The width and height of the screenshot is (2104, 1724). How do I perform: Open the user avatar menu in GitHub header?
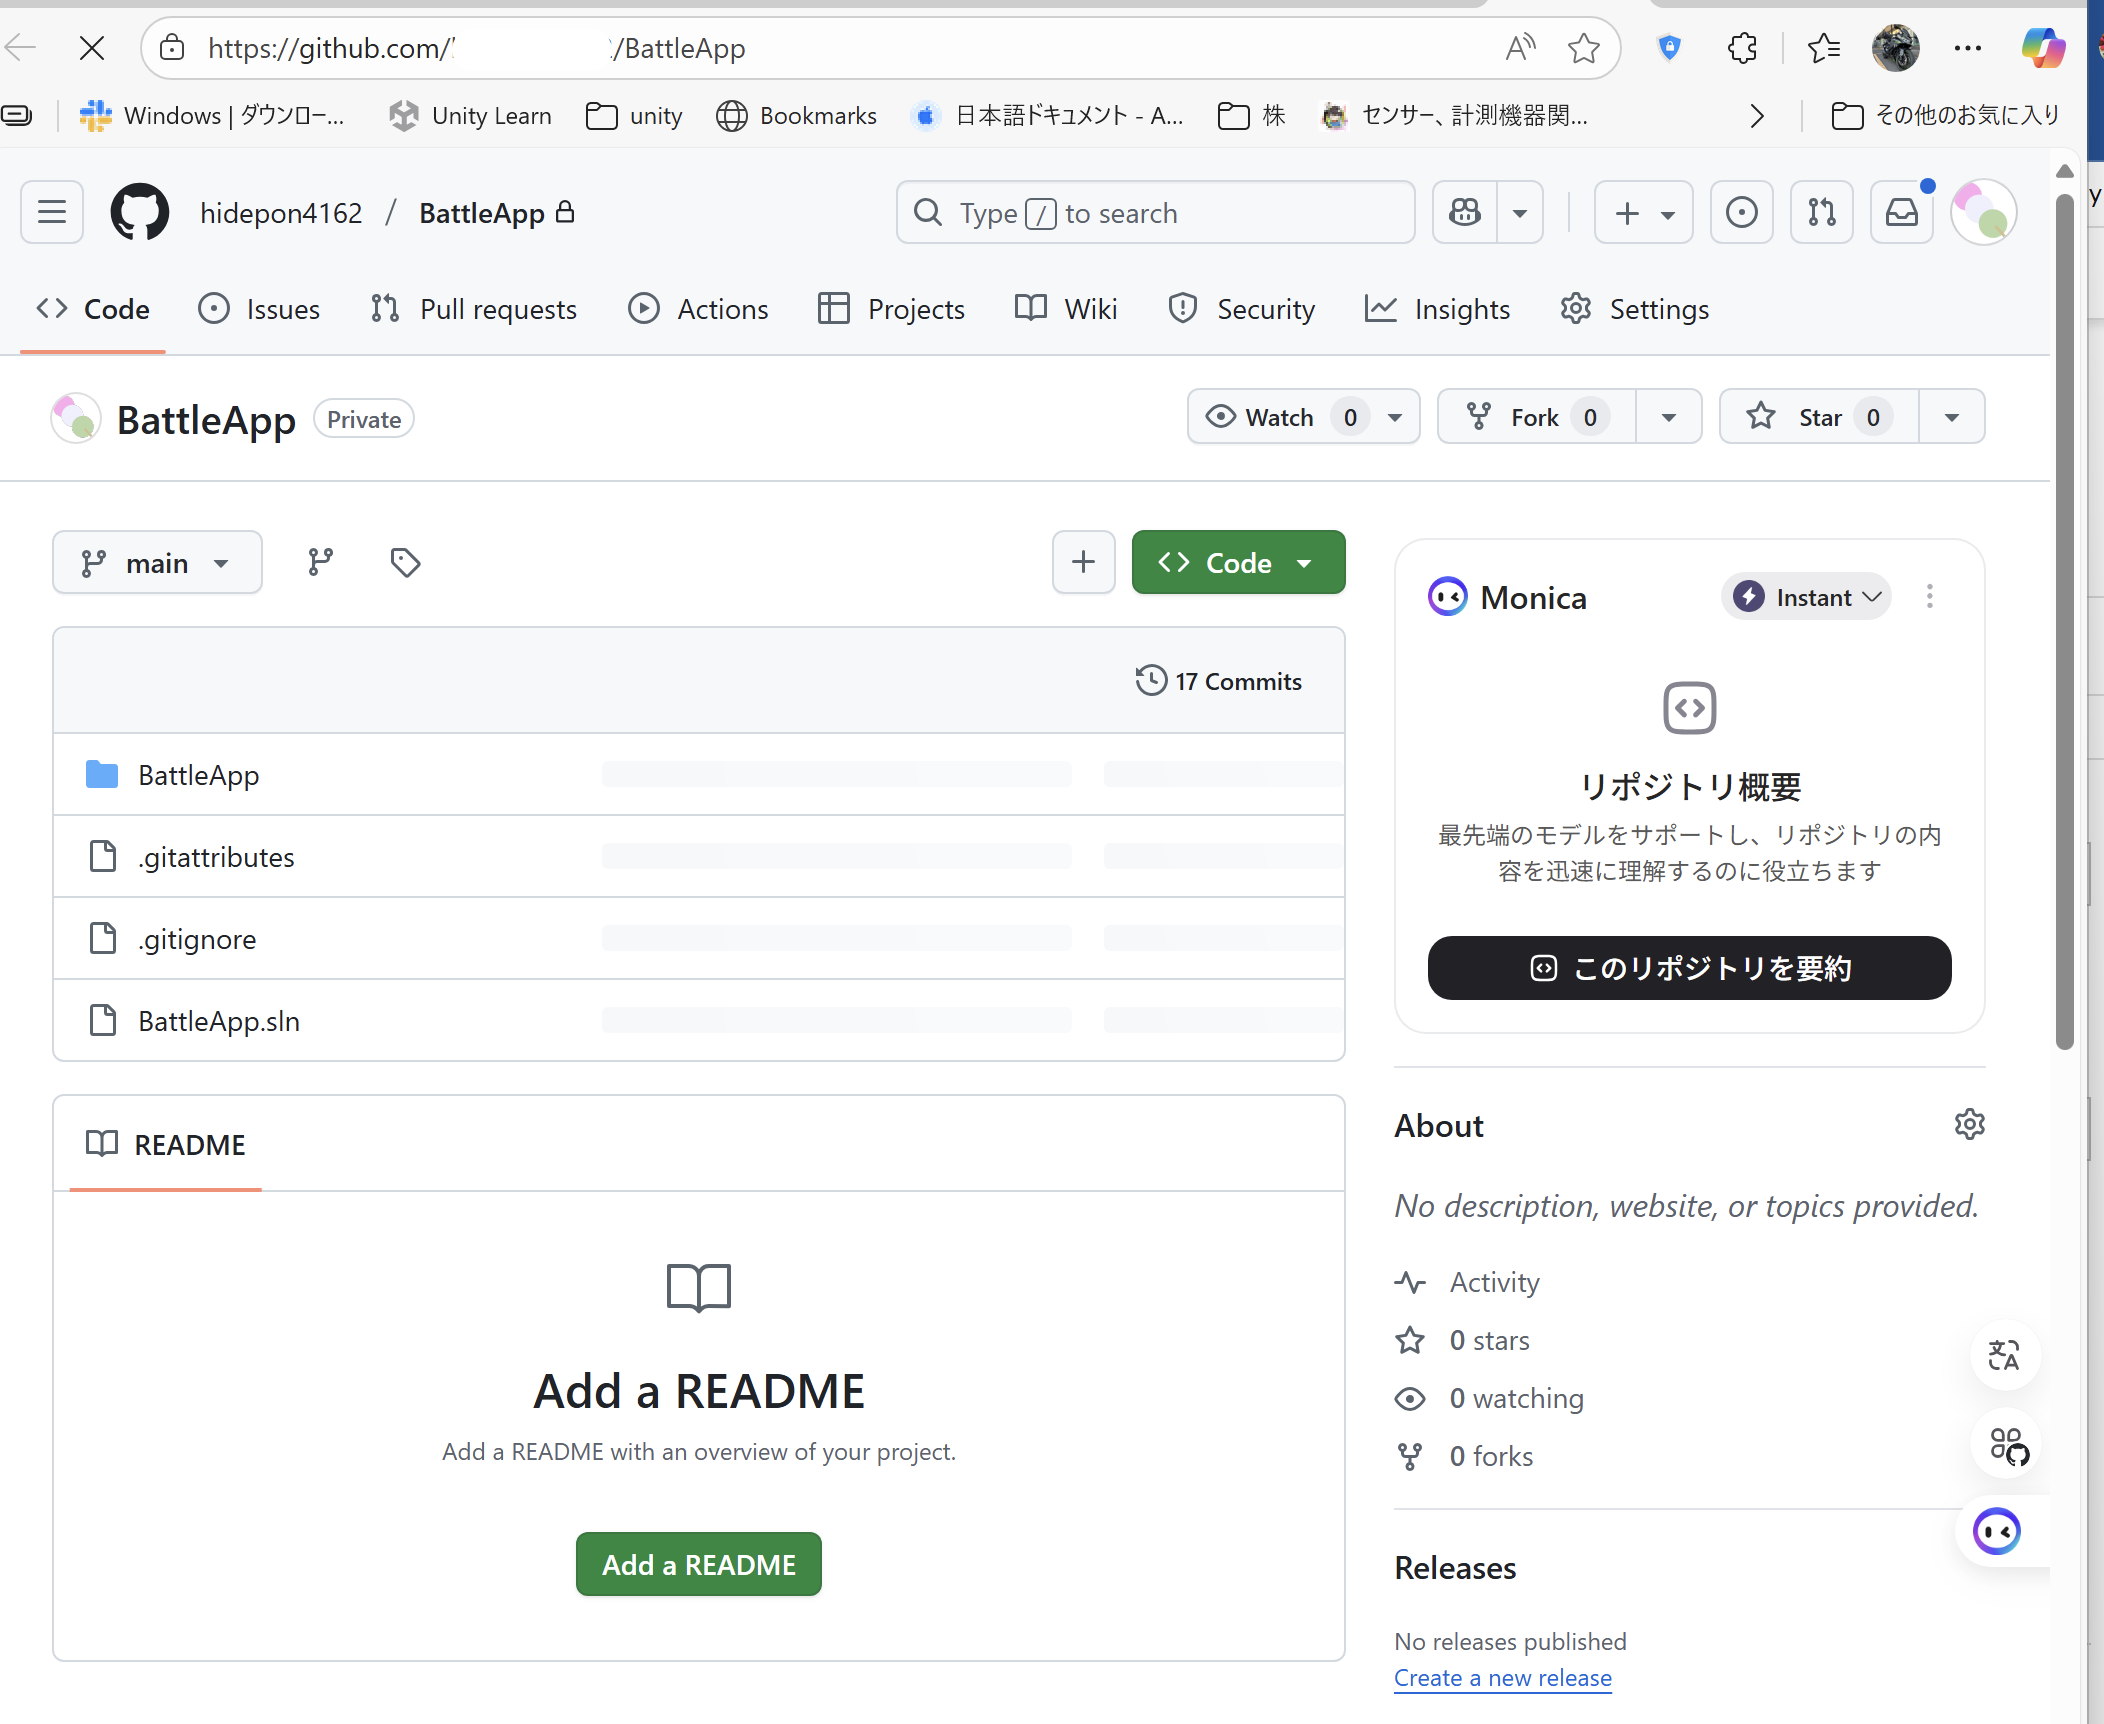(x=1984, y=212)
